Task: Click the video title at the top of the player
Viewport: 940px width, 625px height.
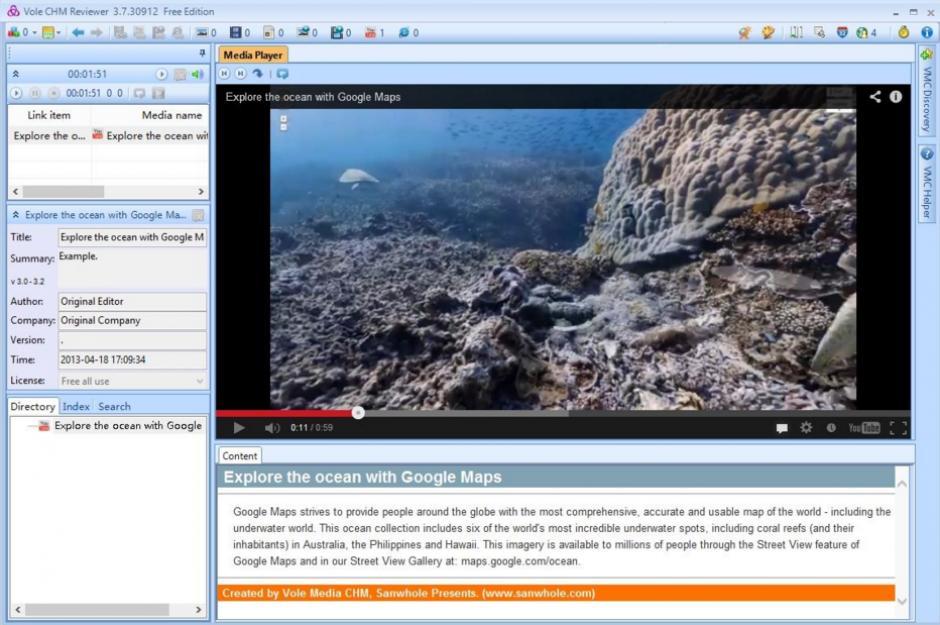Action: click(x=313, y=96)
